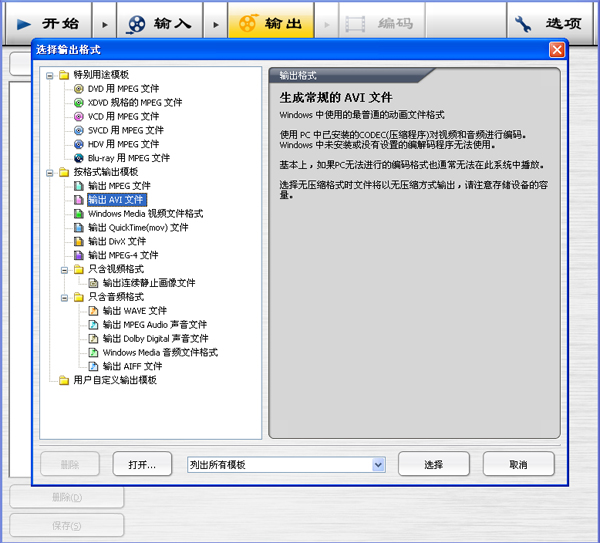Collapse the 特别用途模板 tree node
Screen dimensions: 600x543
coord(50,76)
